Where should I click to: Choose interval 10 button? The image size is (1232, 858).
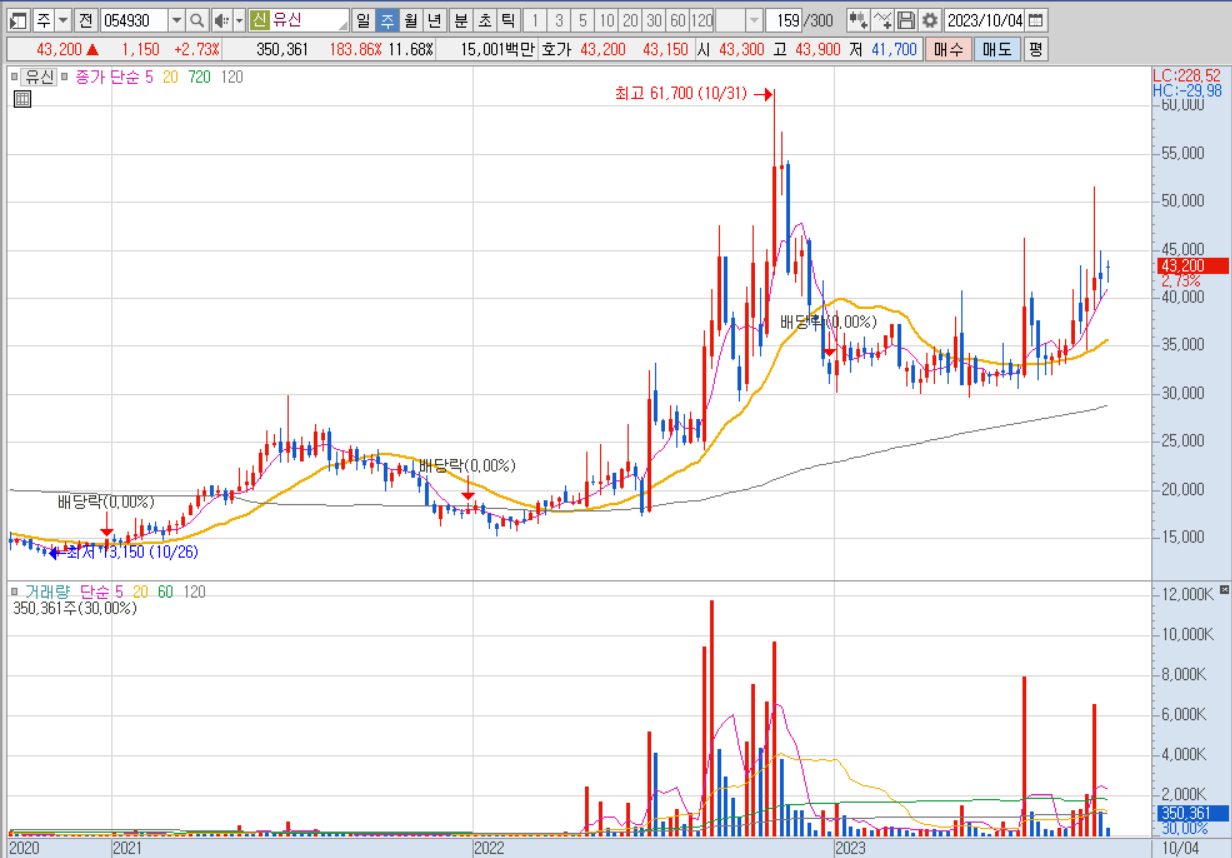coord(607,20)
